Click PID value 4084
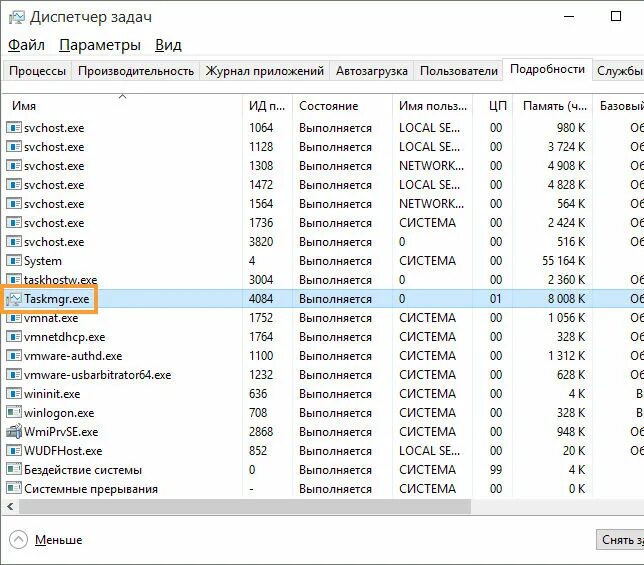Image resolution: width=644 pixels, height=565 pixels. pos(261,299)
